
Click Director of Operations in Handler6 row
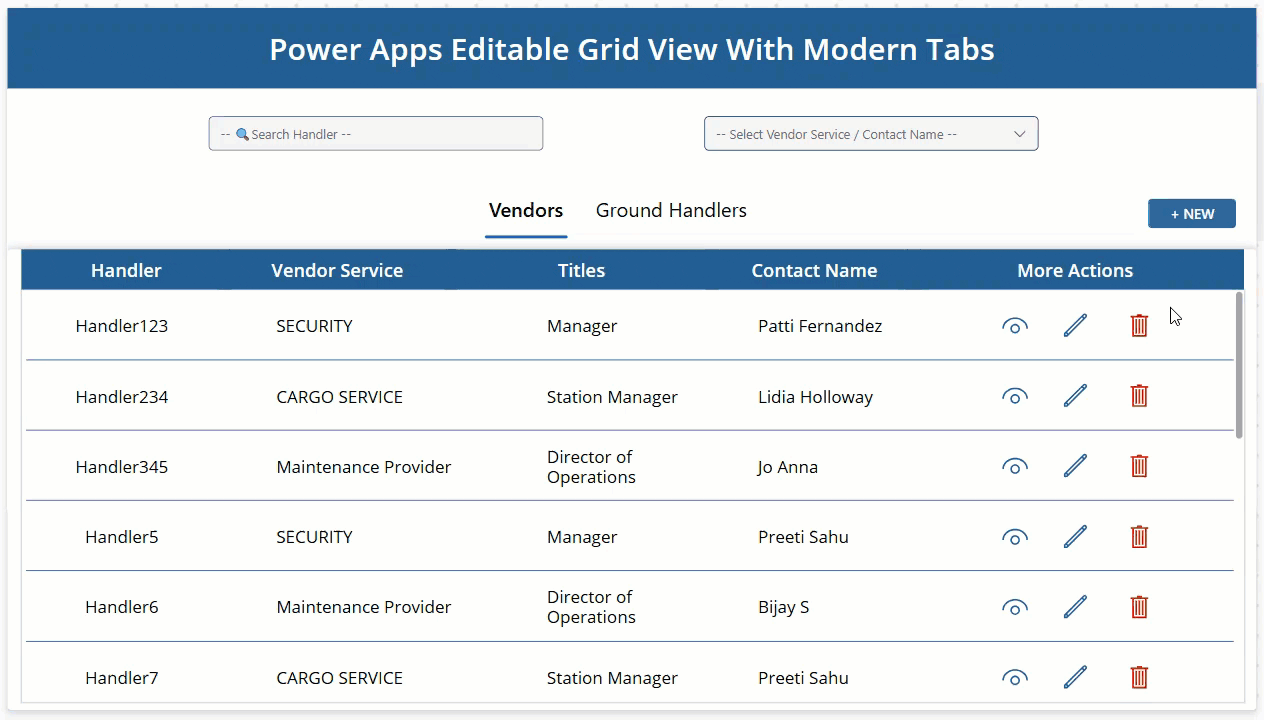tap(591, 607)
